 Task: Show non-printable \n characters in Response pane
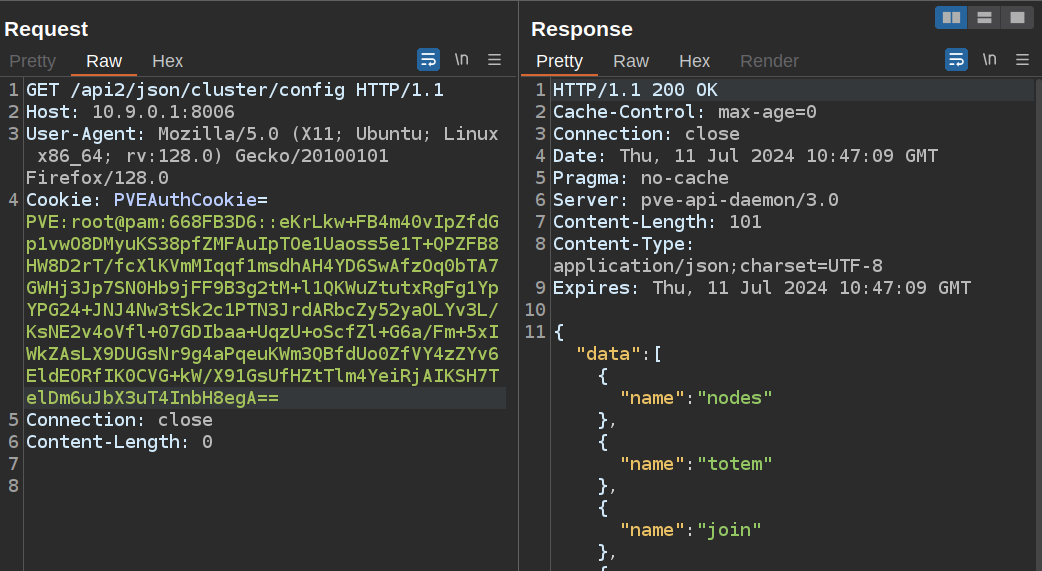[x=989, y=60]
